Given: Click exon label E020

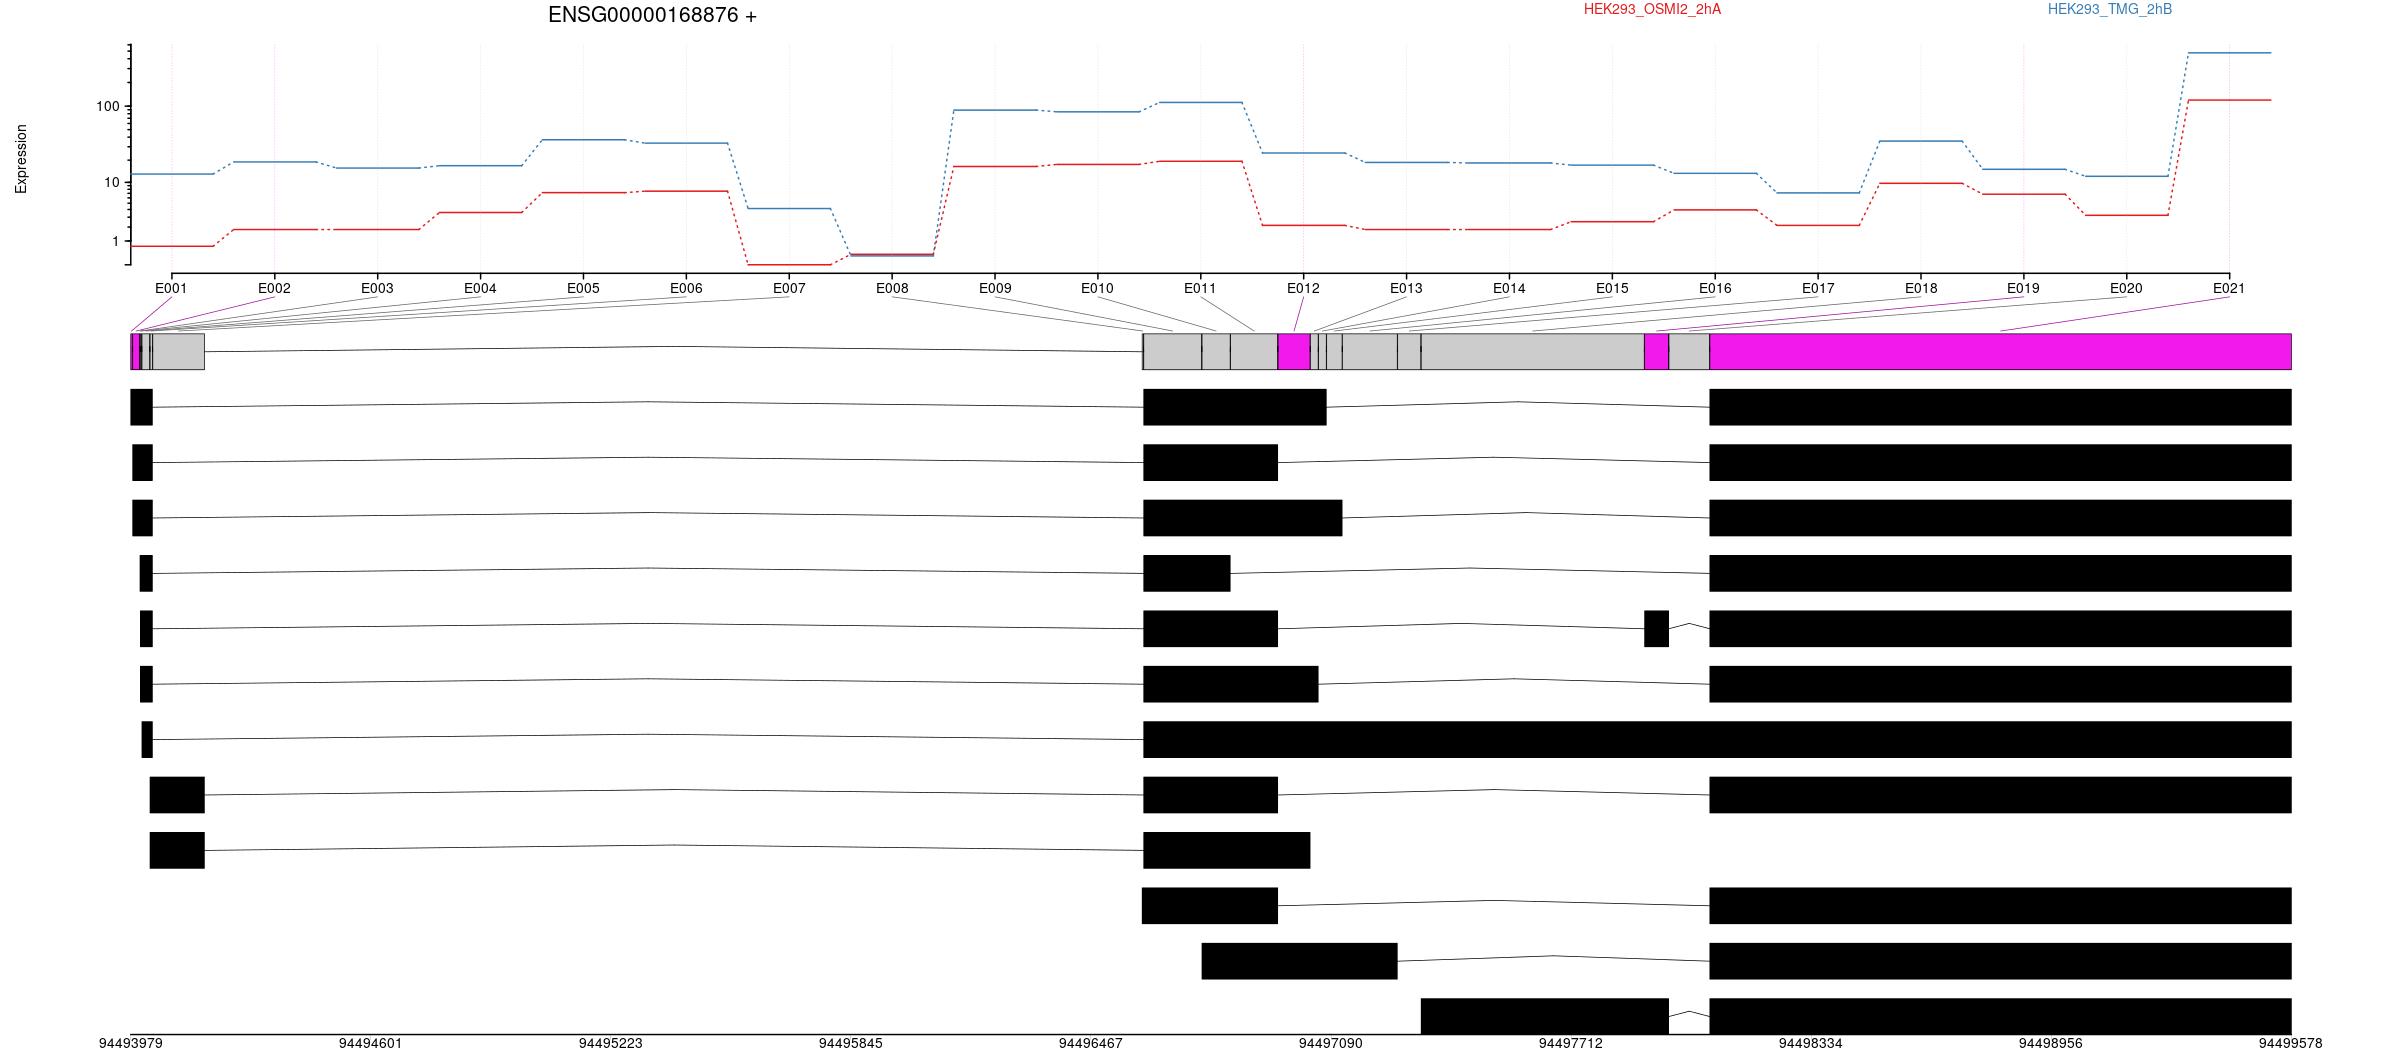Looking at the screenshot, I should tap(2126, 288).
